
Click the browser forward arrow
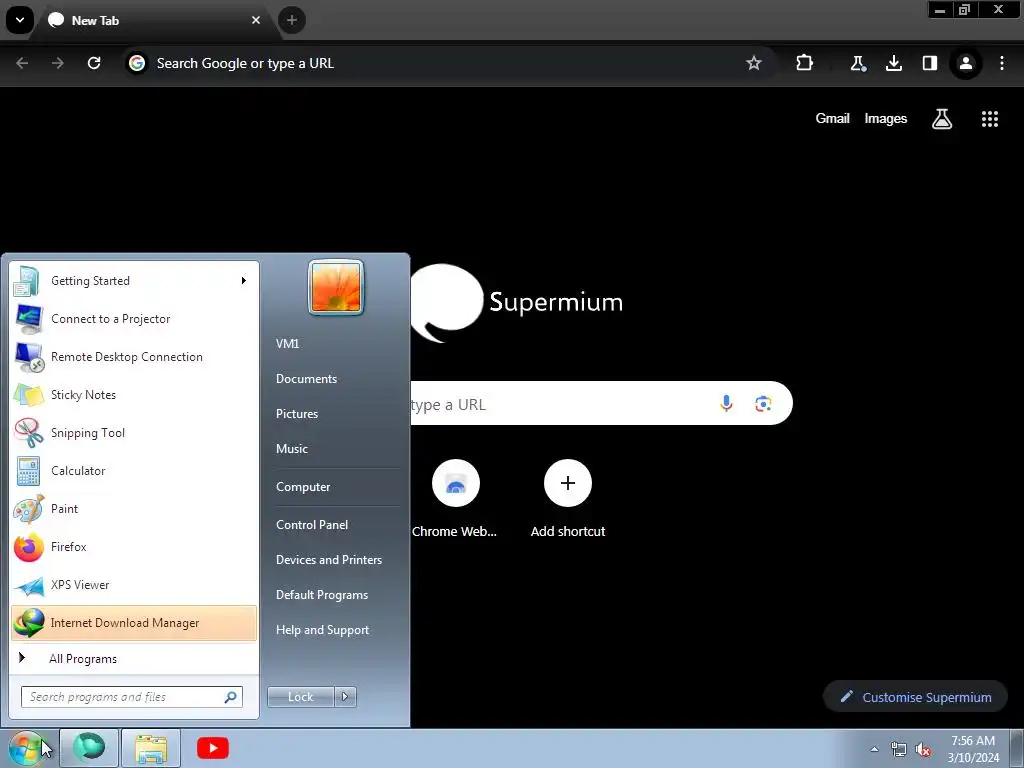(57, 63)
